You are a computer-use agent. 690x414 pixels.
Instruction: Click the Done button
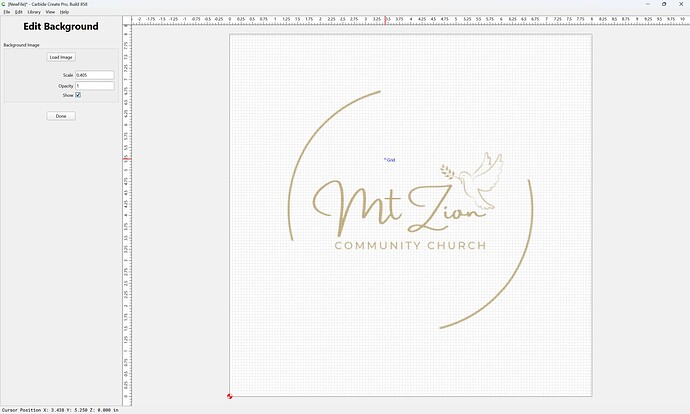pyautogui.click(x=61, y=116)
